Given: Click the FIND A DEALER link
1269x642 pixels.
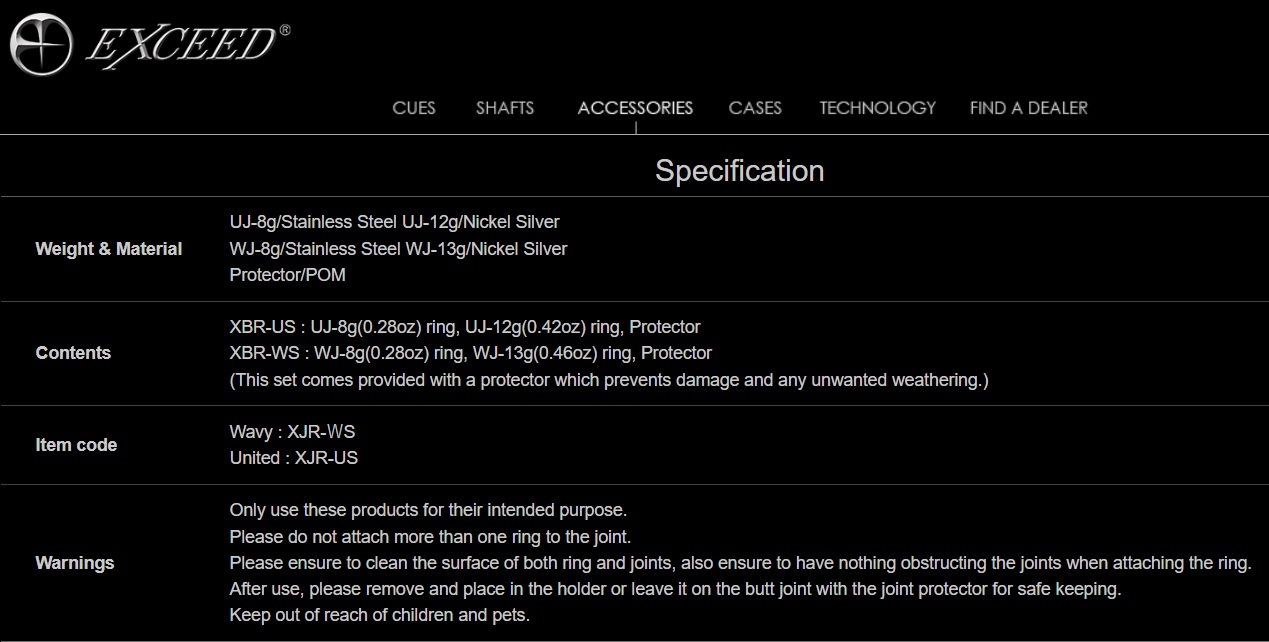Looking at the screenshot, I should click(x=1028, y=108).
